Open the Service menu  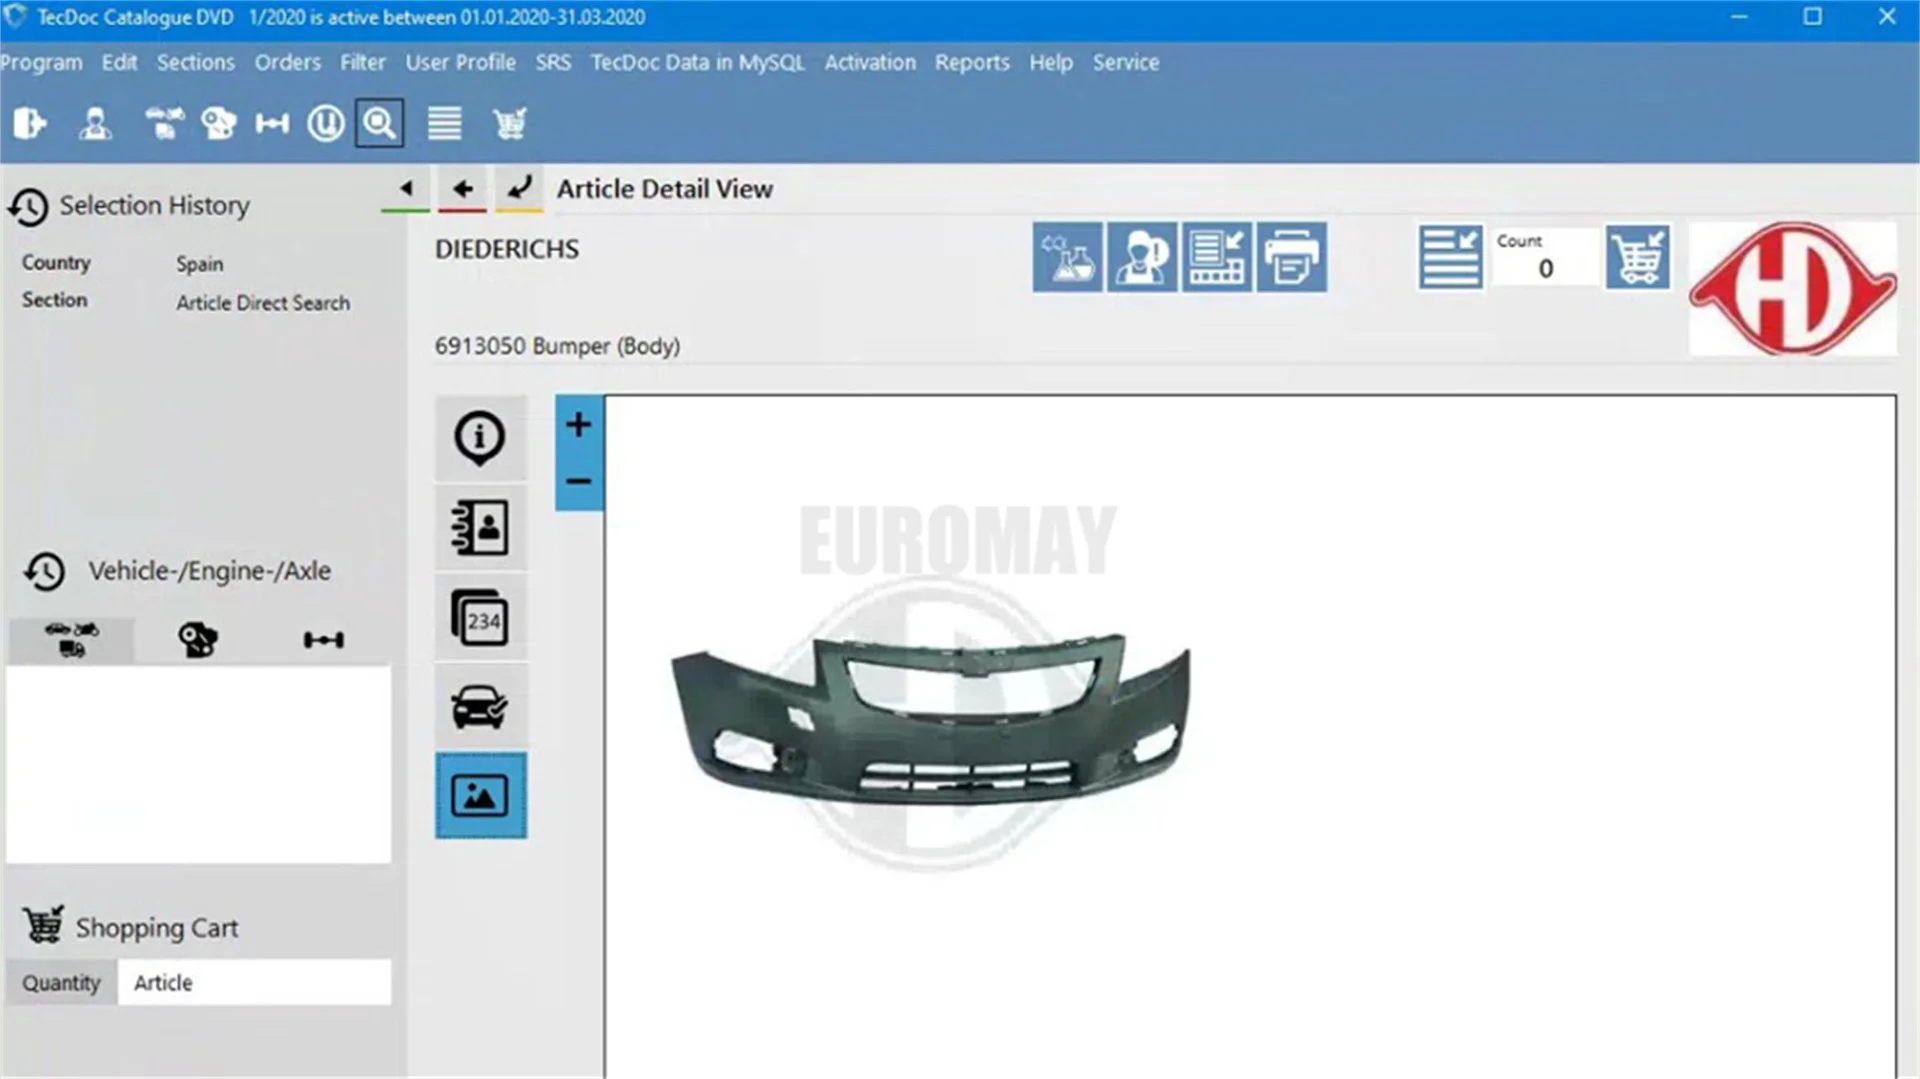1126,62
